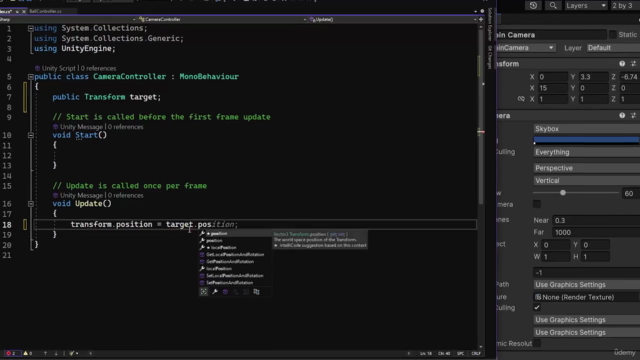Select the unstarred 'localPosition' completion item
The width and height of the screenshot is (640, 360).
235,269
